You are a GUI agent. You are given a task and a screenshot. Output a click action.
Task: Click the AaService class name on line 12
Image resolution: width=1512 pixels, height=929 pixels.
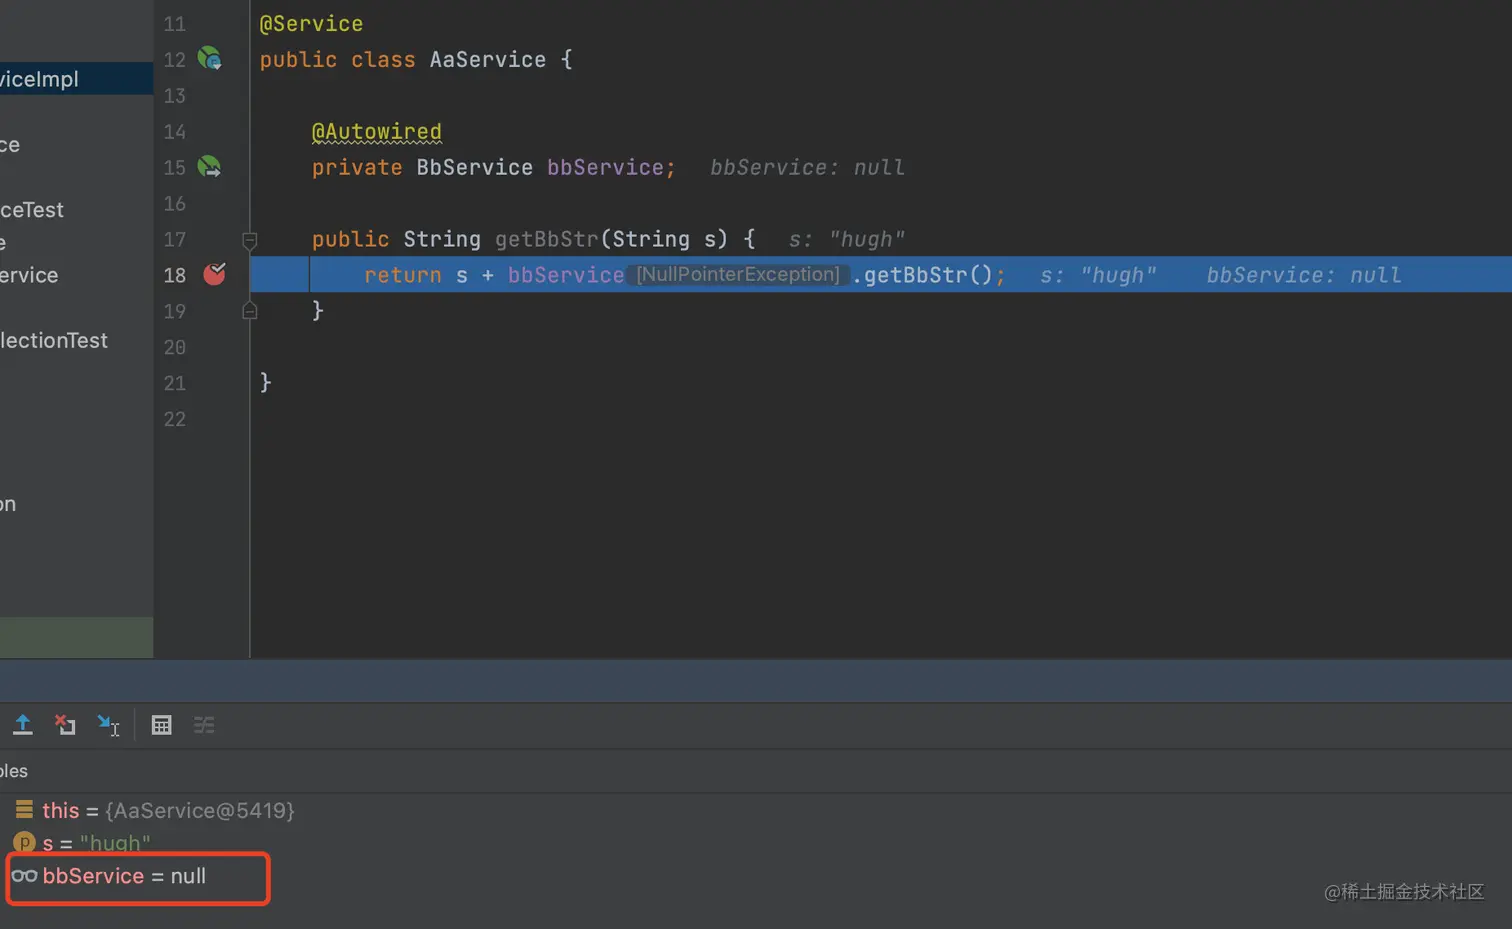click(x=488, y=60)
